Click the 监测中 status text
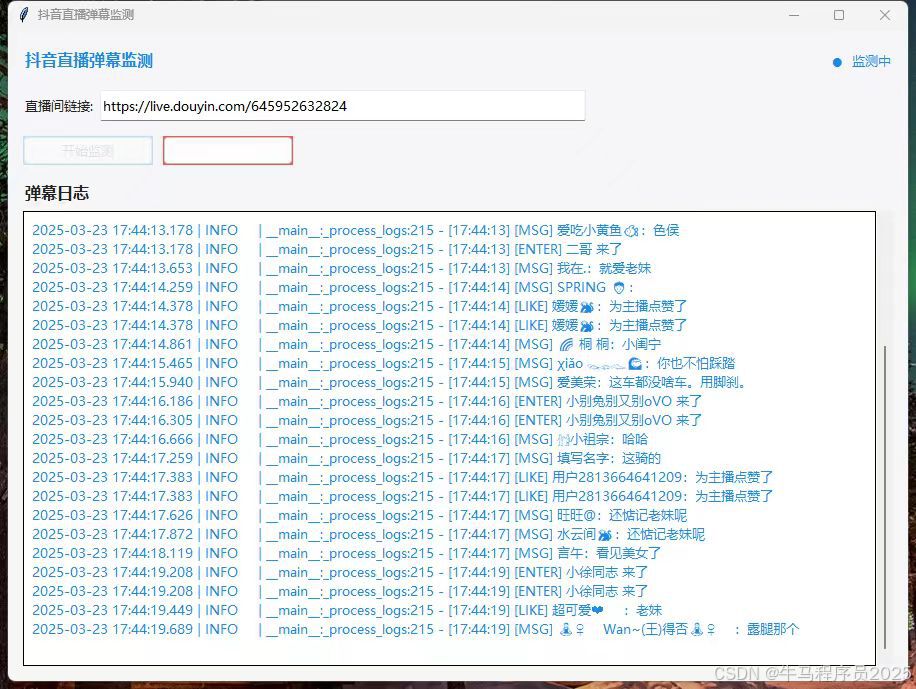This screenshot has height=689, width=916. [871, 61]
